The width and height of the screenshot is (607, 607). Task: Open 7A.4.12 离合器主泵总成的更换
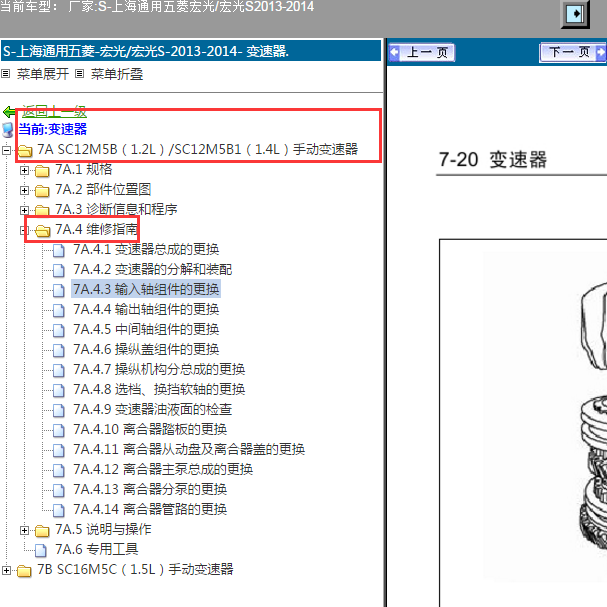163,470
